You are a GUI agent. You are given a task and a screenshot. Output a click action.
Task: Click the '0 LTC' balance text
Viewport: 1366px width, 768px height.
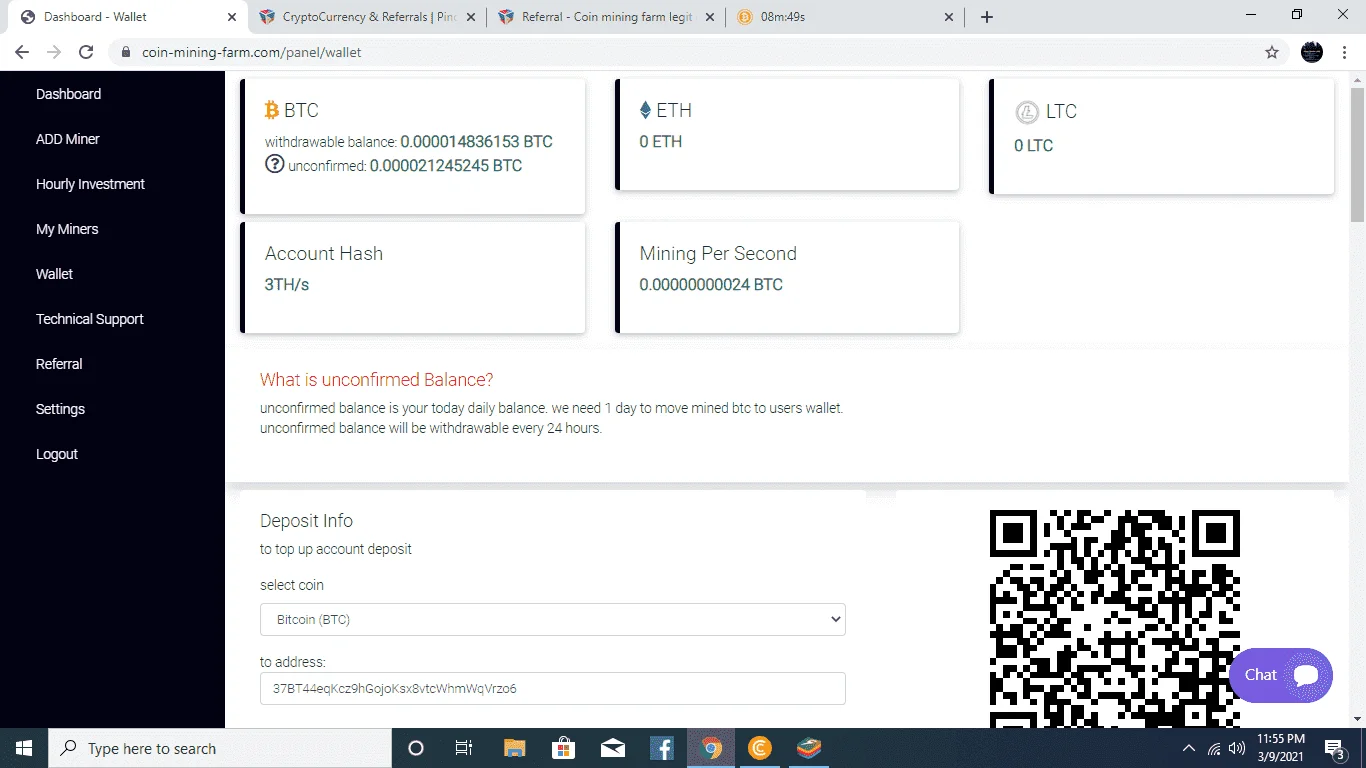point(1034,145)
